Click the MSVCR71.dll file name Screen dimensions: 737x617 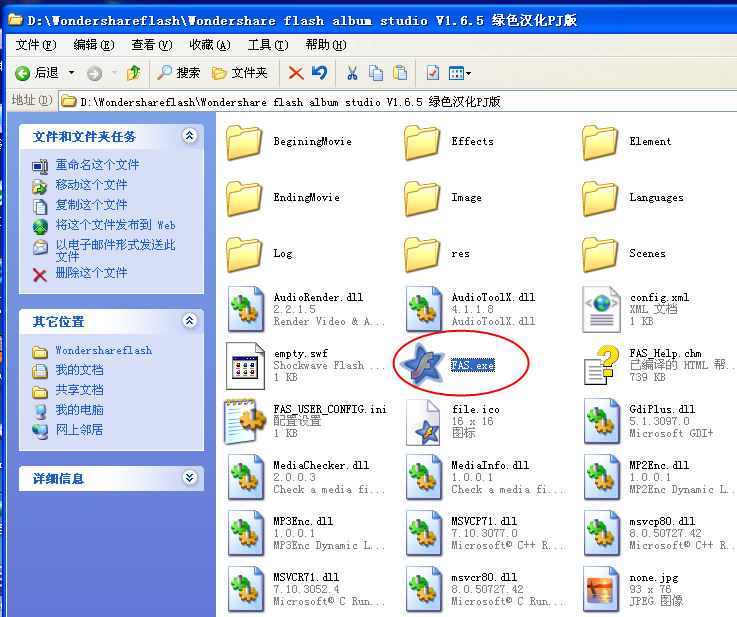[x=306, y=577]
